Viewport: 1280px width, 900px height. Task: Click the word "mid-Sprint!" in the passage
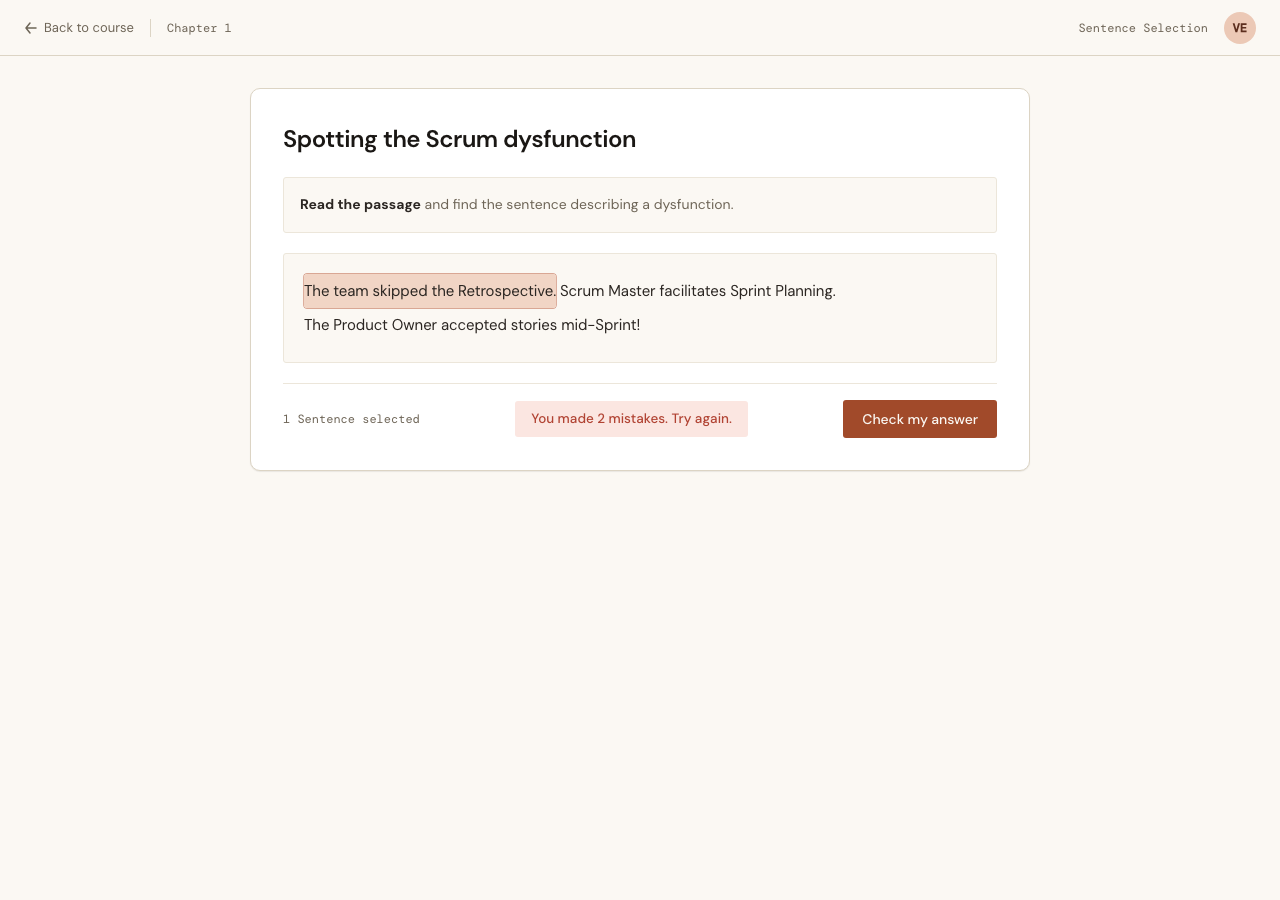(600, 325)
